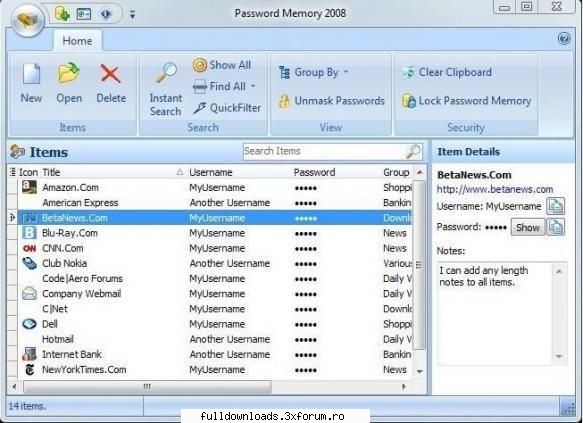Click inside the Notes text box

coord(495,314)
